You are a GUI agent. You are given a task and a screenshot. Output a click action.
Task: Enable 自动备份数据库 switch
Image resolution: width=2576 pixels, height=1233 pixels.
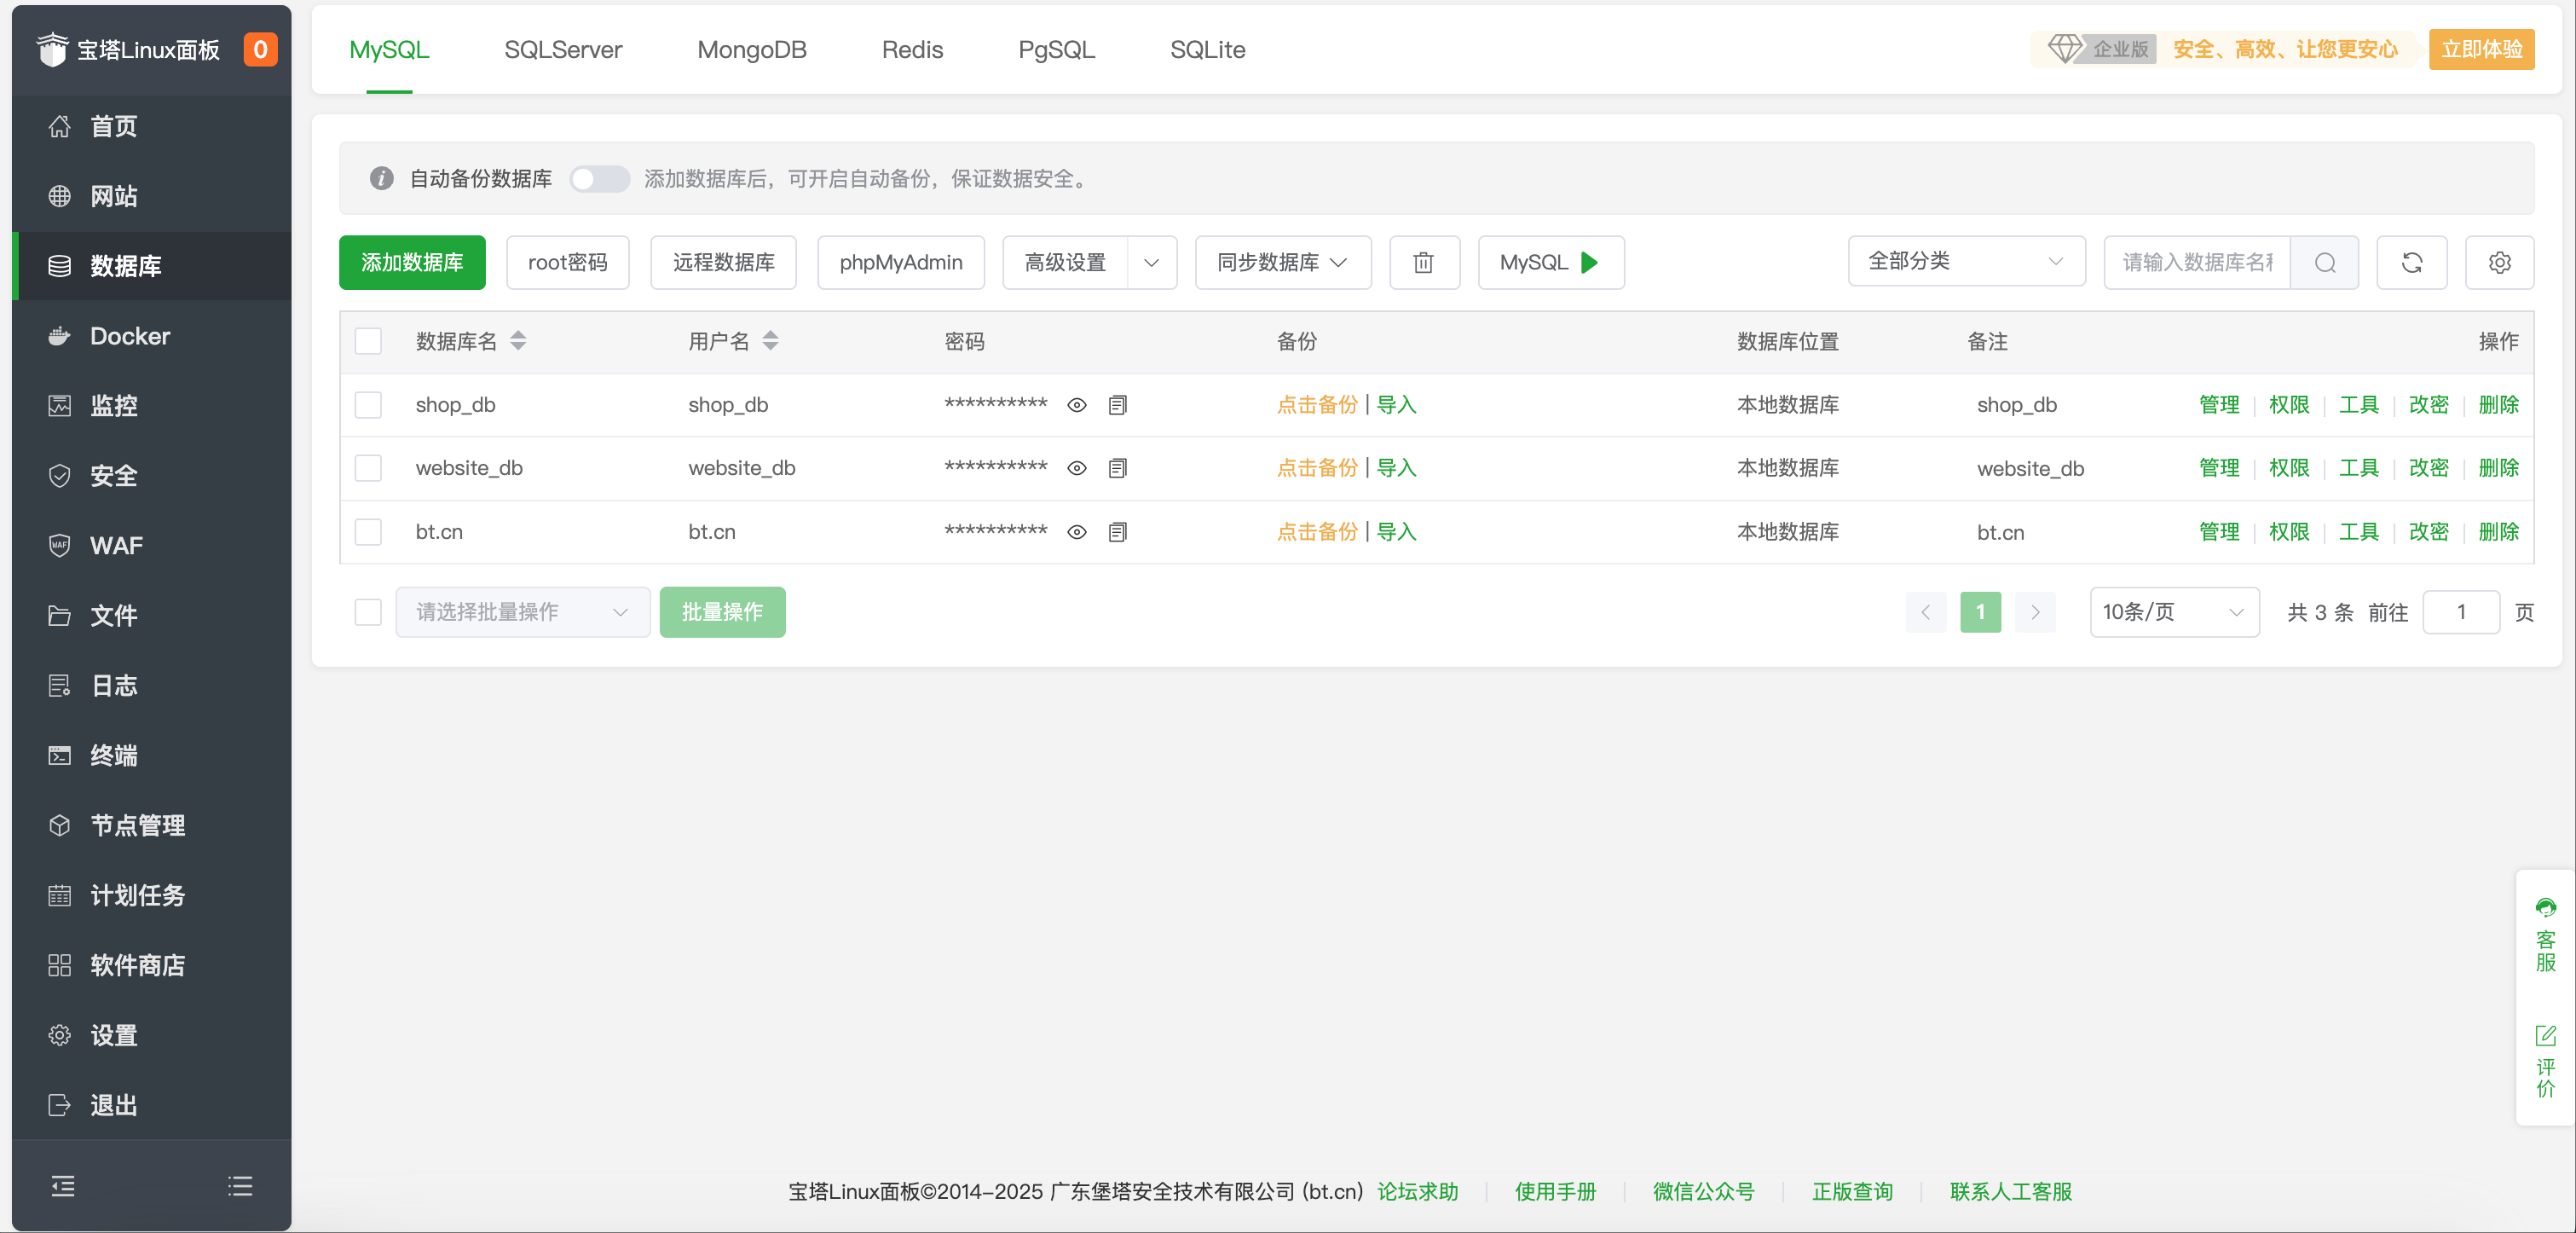599,179
